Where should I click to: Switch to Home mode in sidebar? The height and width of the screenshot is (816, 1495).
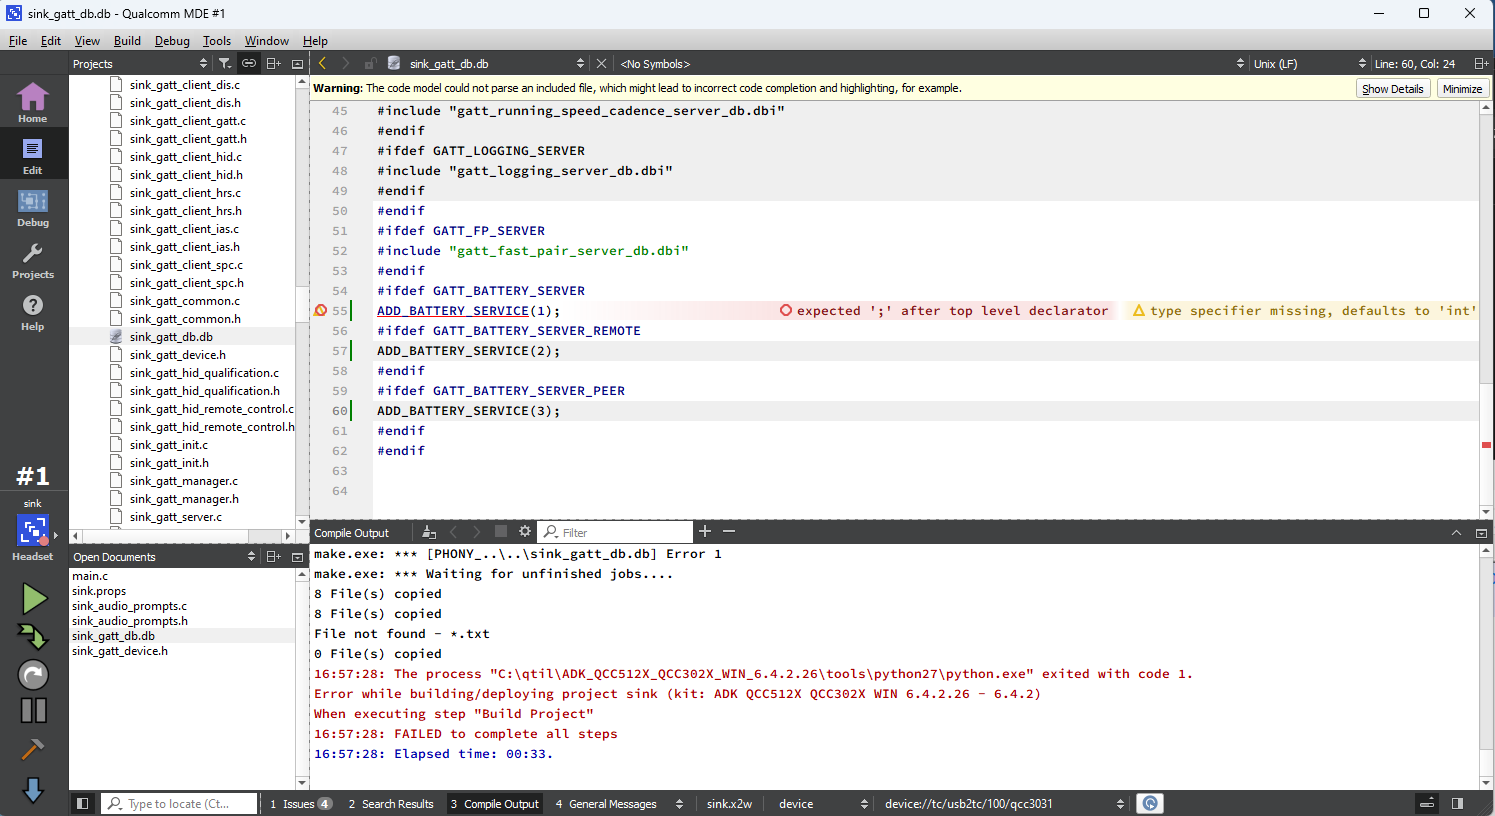click(33, 103)
